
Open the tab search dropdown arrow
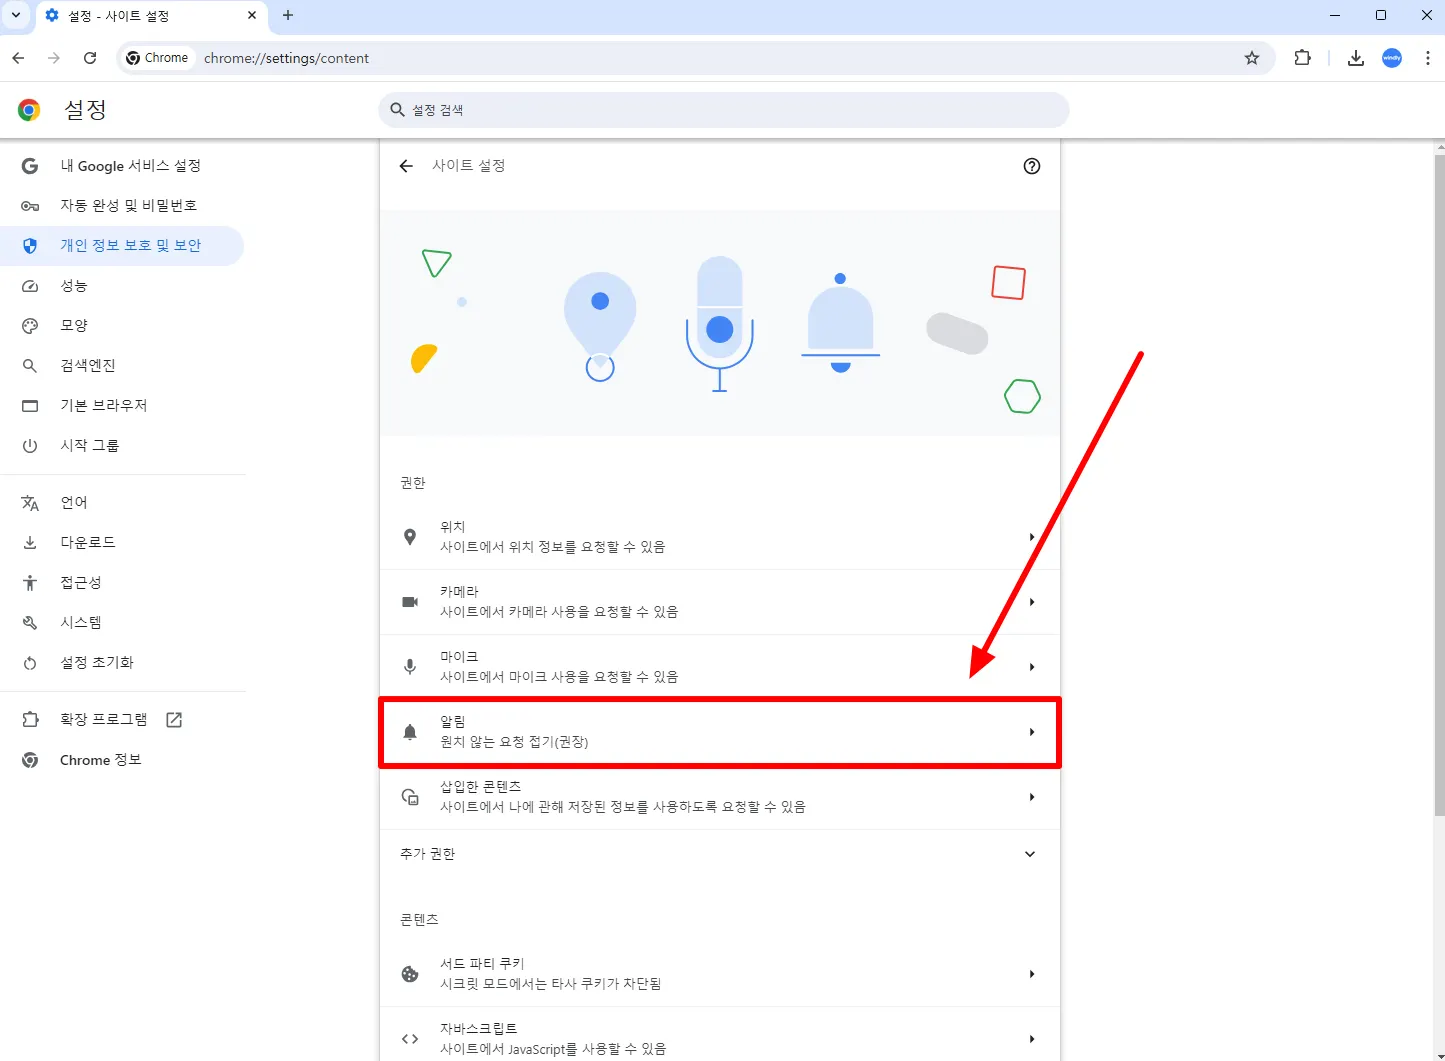pos(16,15)
